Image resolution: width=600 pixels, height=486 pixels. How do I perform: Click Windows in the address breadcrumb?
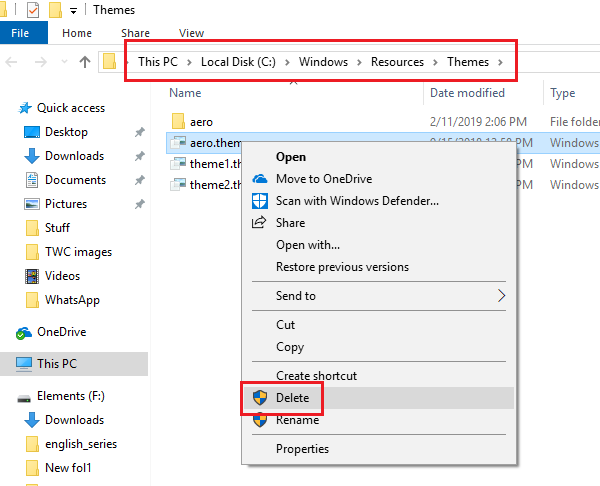[x=323, y=62]
